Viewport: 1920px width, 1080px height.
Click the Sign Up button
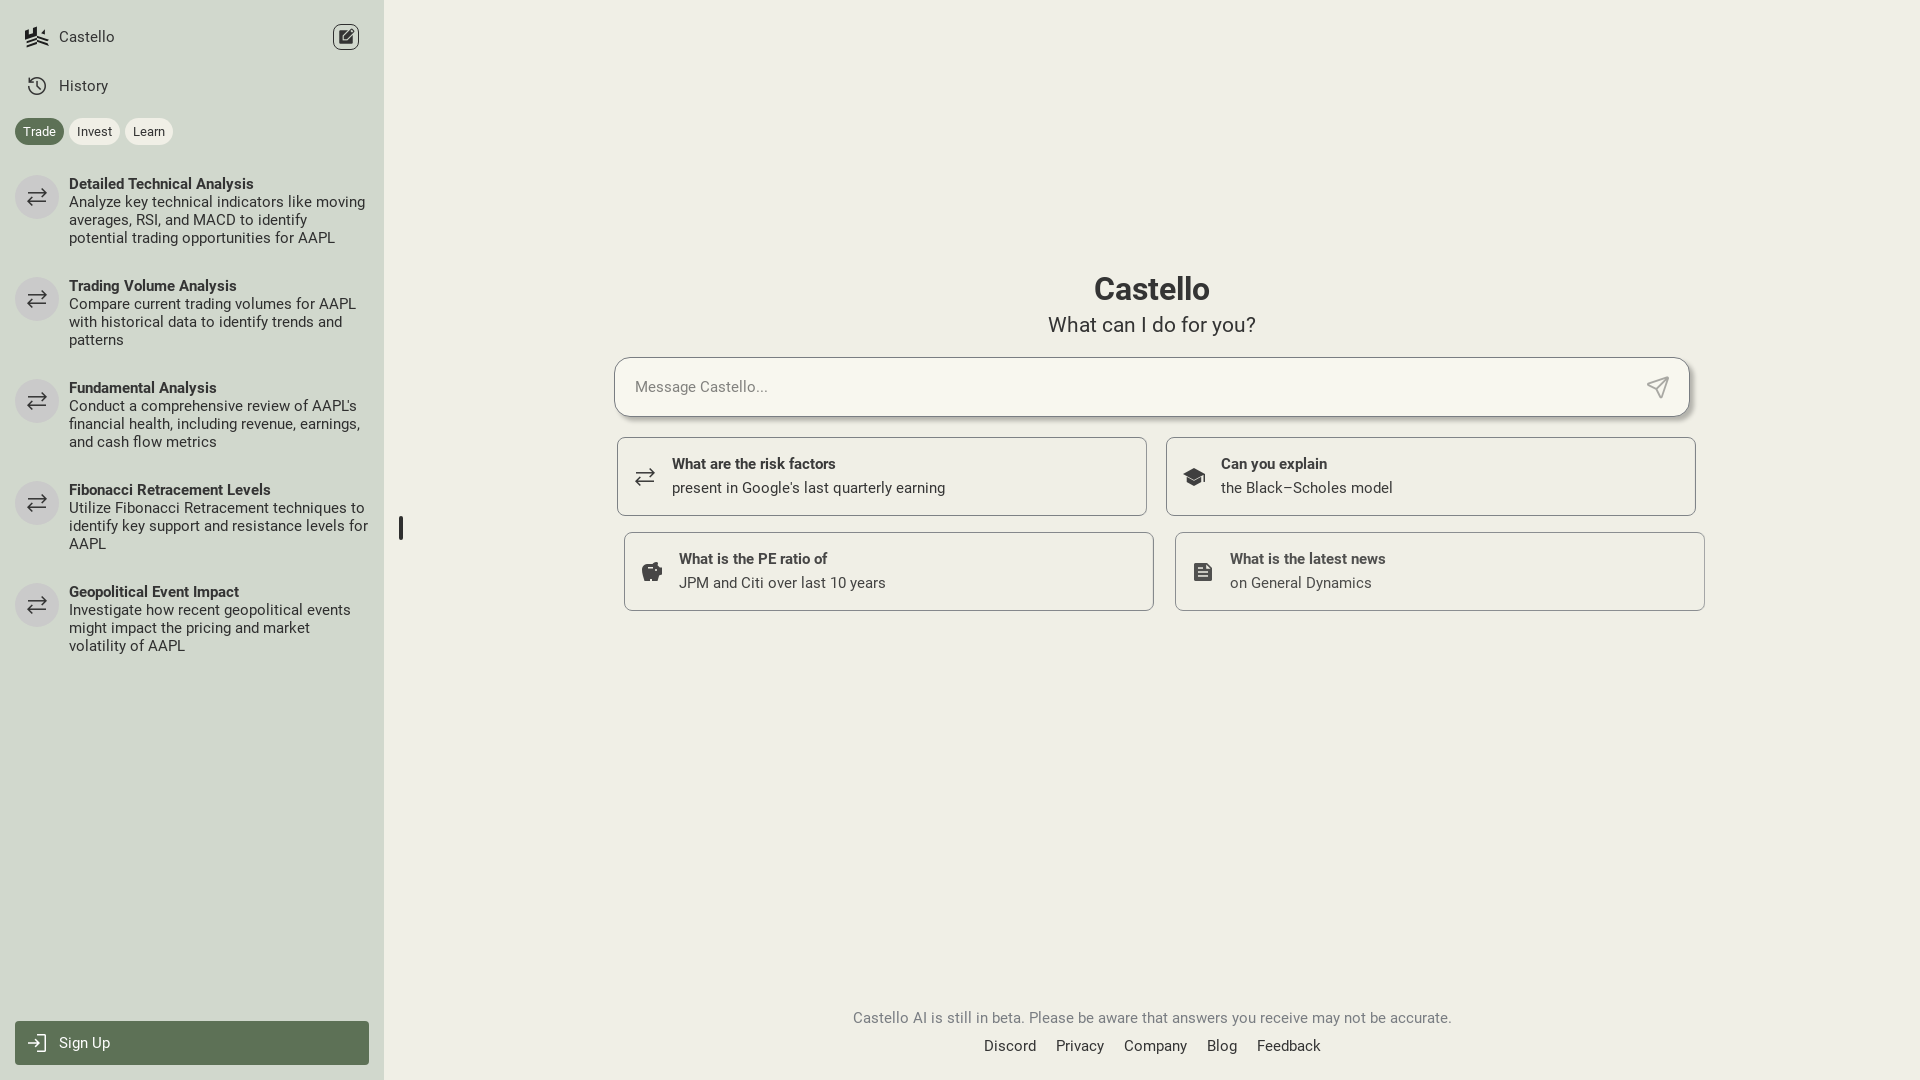tap(190, 1043)
